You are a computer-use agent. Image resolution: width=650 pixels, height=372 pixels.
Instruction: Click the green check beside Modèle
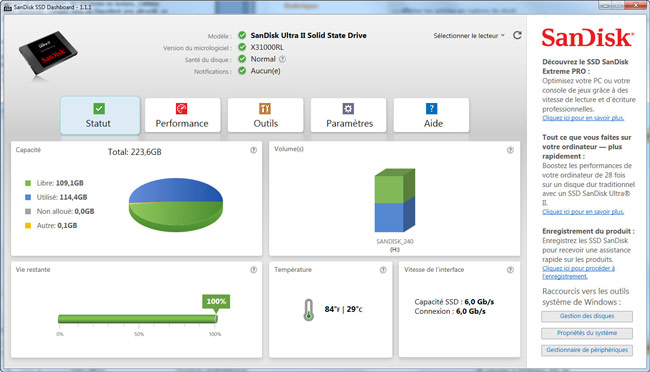pos(242,35)
